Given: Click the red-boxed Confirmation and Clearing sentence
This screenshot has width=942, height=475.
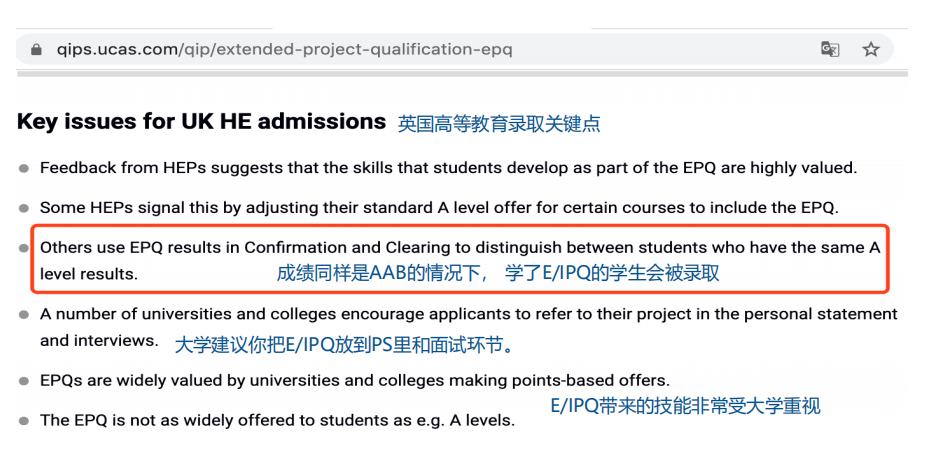Looking at the screenshot, I should point(460,260).
